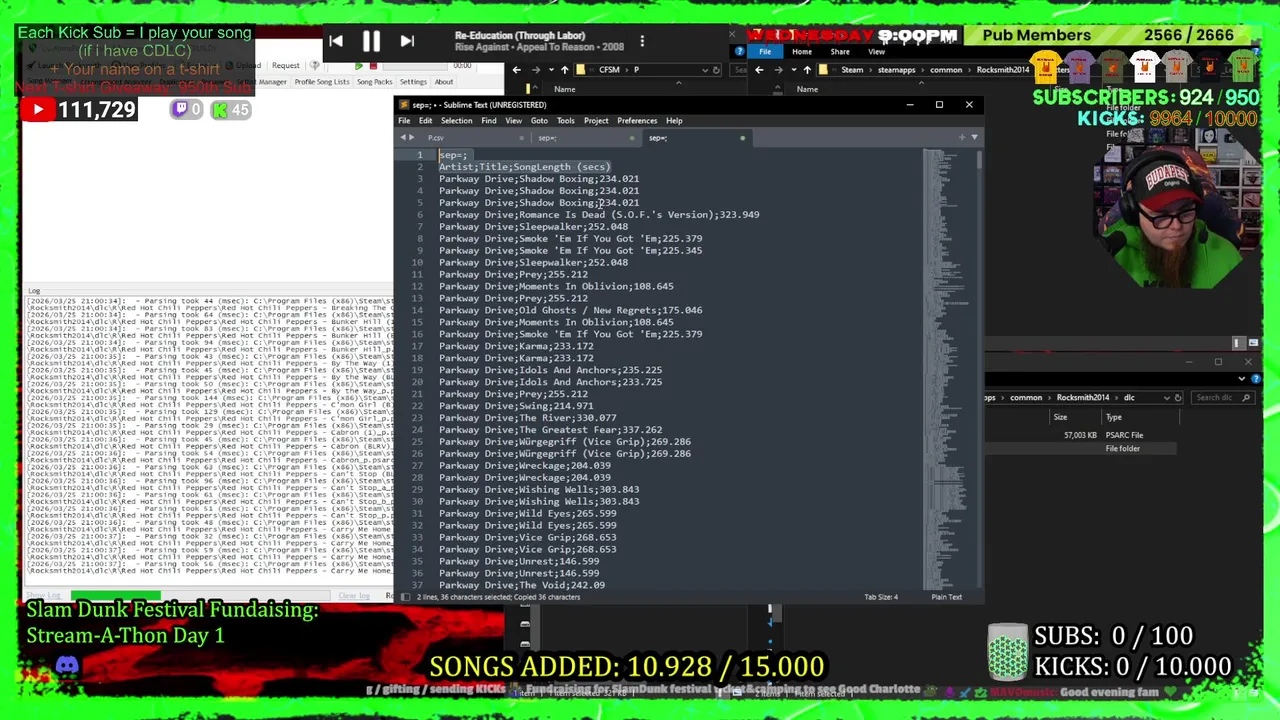Open Sublime Text View menu
This screenshot has width=1280, height=720.
513,121
